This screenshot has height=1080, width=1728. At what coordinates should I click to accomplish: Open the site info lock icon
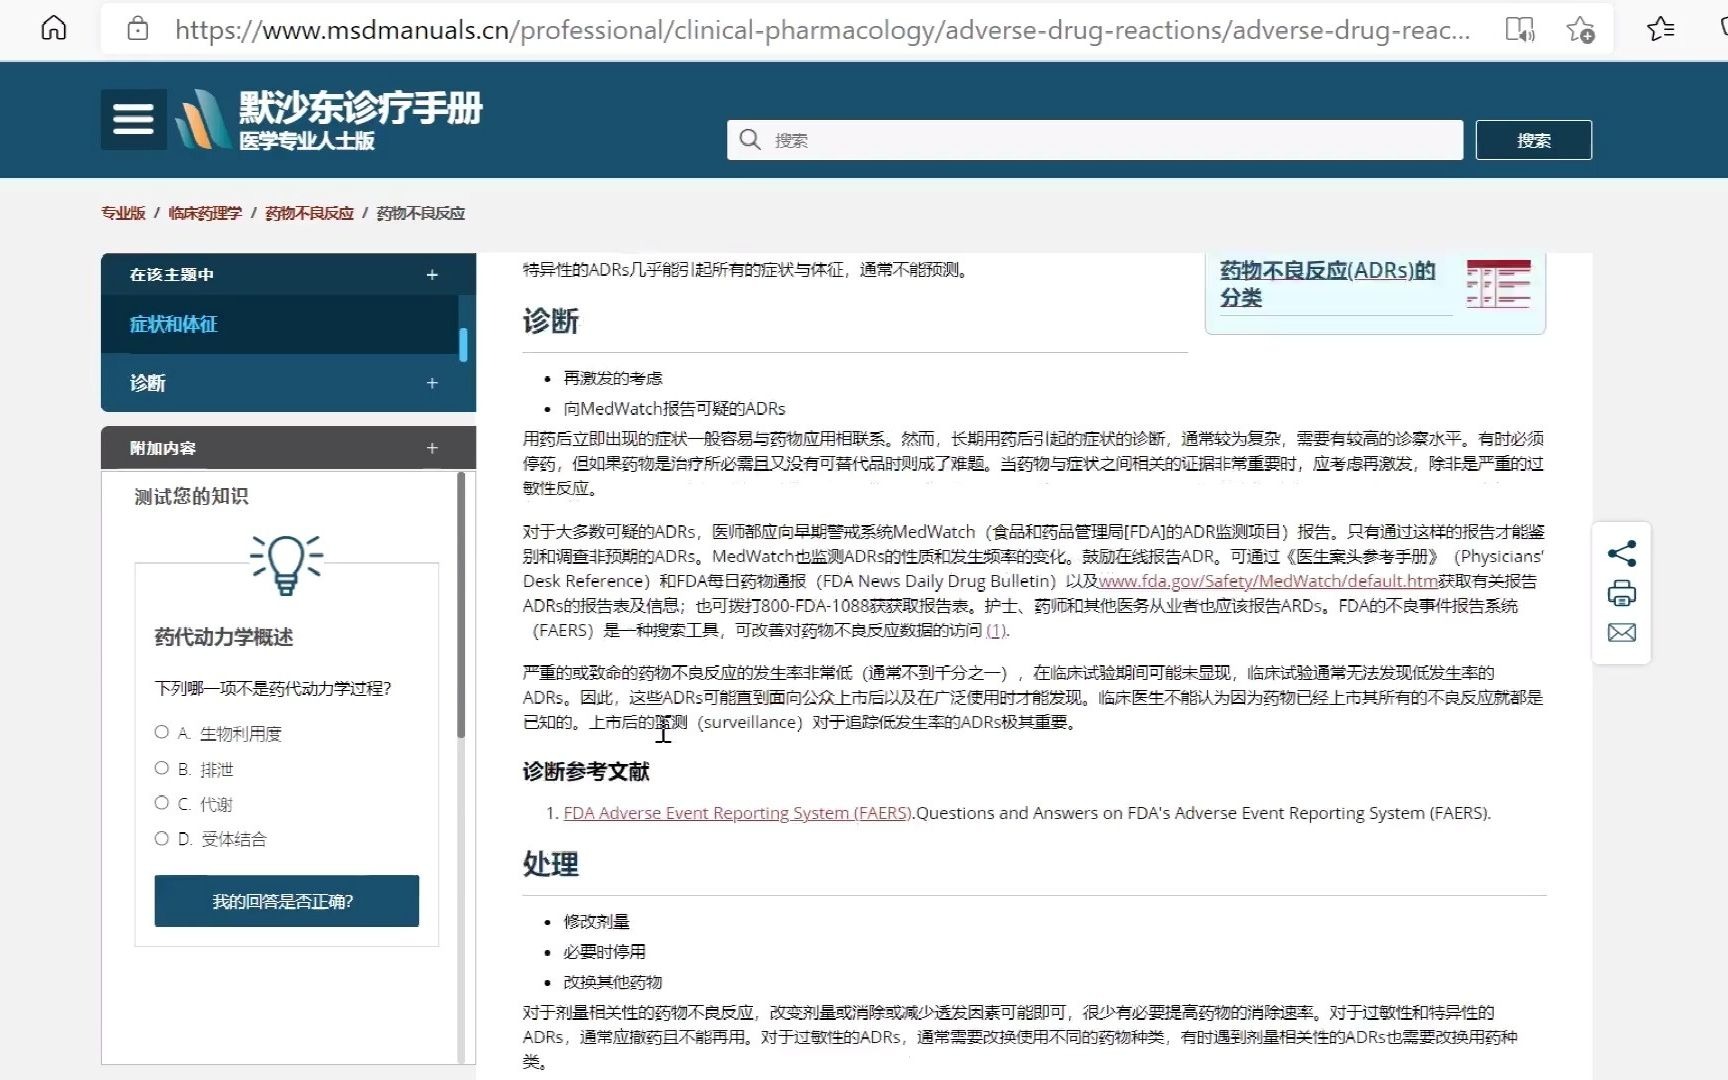[138, 29]
